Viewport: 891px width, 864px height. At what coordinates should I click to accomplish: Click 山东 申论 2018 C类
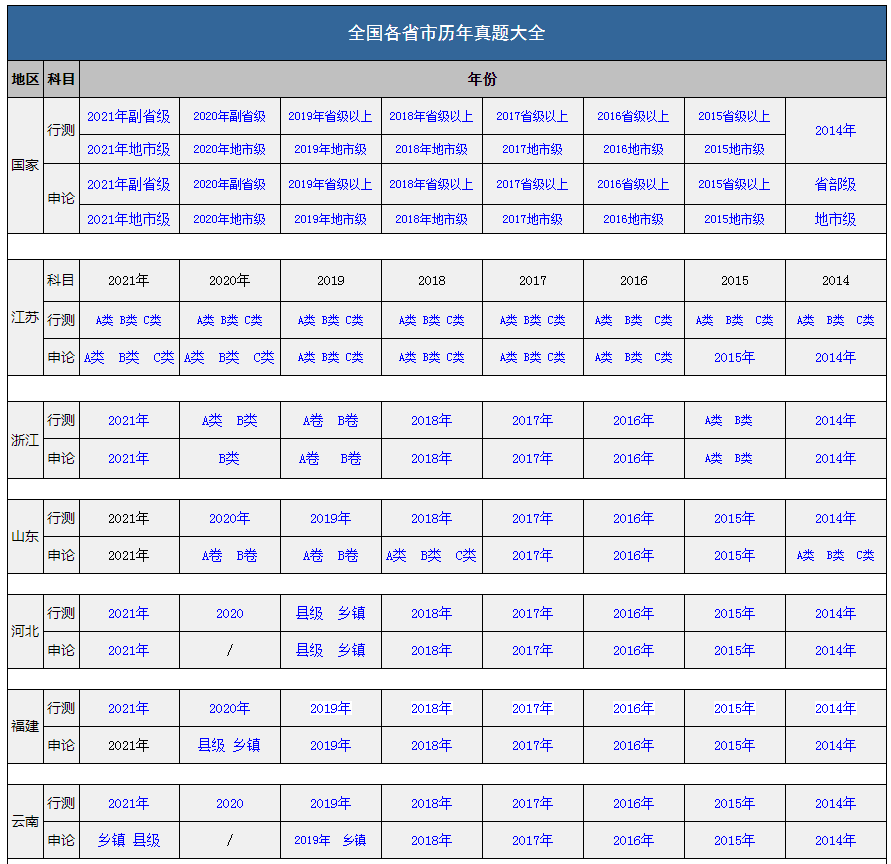click(466, 555)
